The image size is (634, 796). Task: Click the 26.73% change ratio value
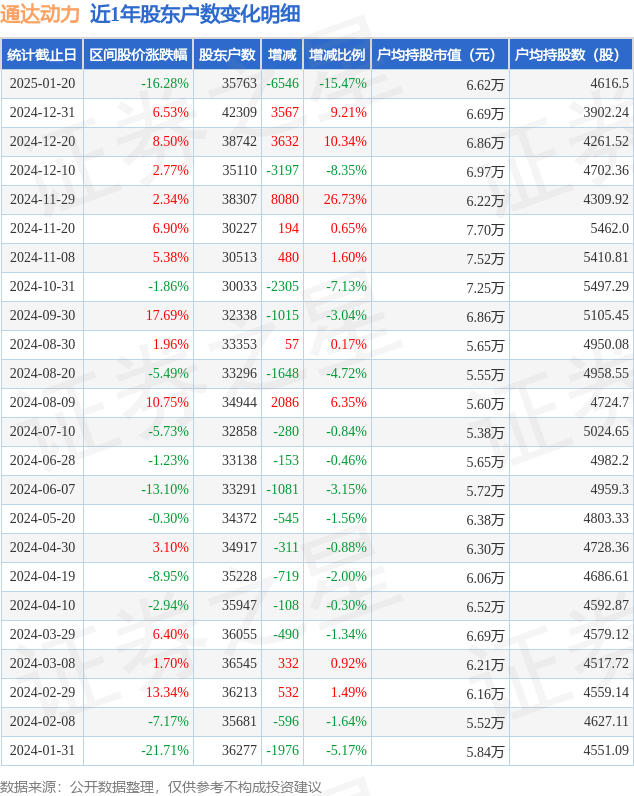345,199
